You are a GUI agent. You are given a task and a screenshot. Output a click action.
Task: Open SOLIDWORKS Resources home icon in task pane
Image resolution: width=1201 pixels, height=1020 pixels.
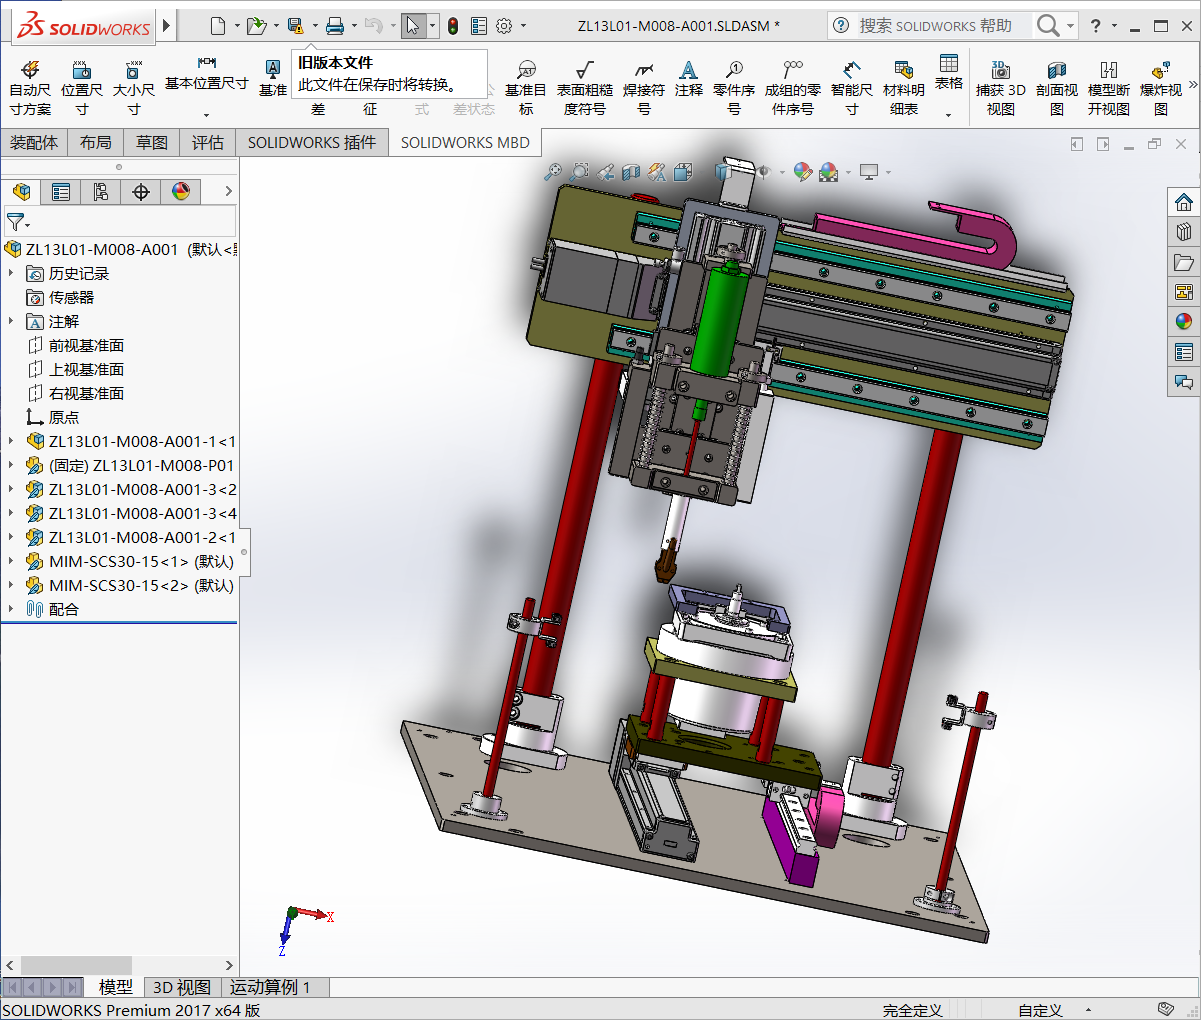tap(1184, 202)
